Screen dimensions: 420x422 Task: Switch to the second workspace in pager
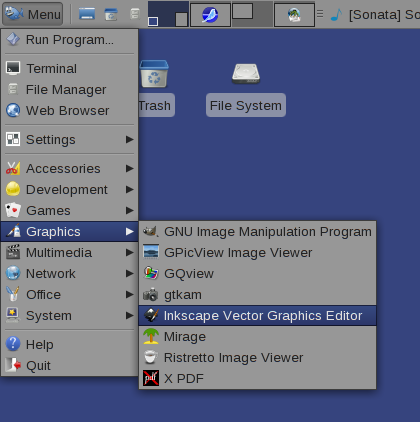click(210, 15)
